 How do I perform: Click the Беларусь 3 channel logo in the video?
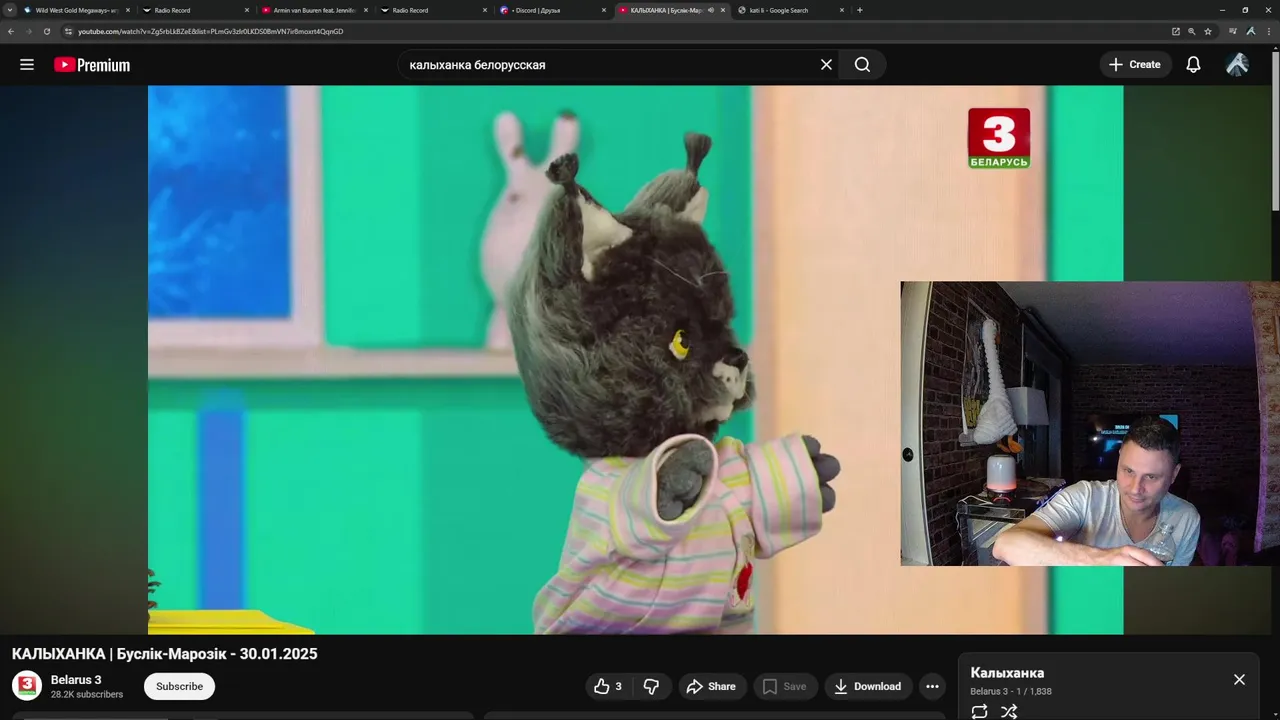coord(999,138)
